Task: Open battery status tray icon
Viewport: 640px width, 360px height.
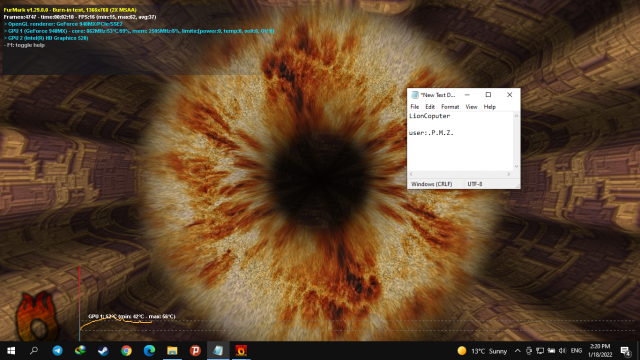Action: 551,351
